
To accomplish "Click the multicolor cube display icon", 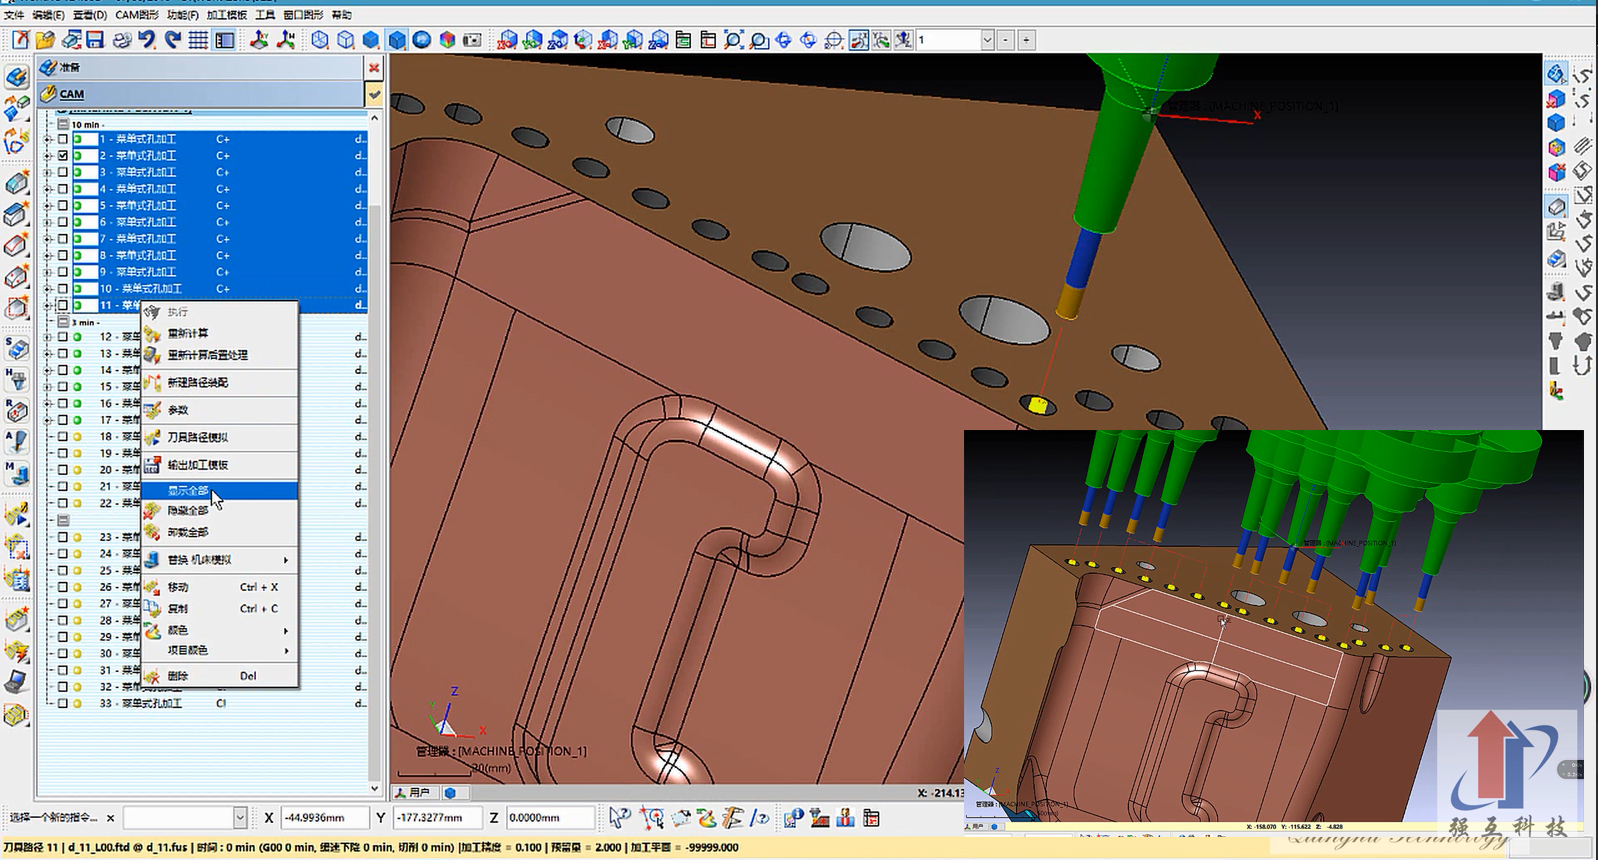I will [x=447, y=40].
